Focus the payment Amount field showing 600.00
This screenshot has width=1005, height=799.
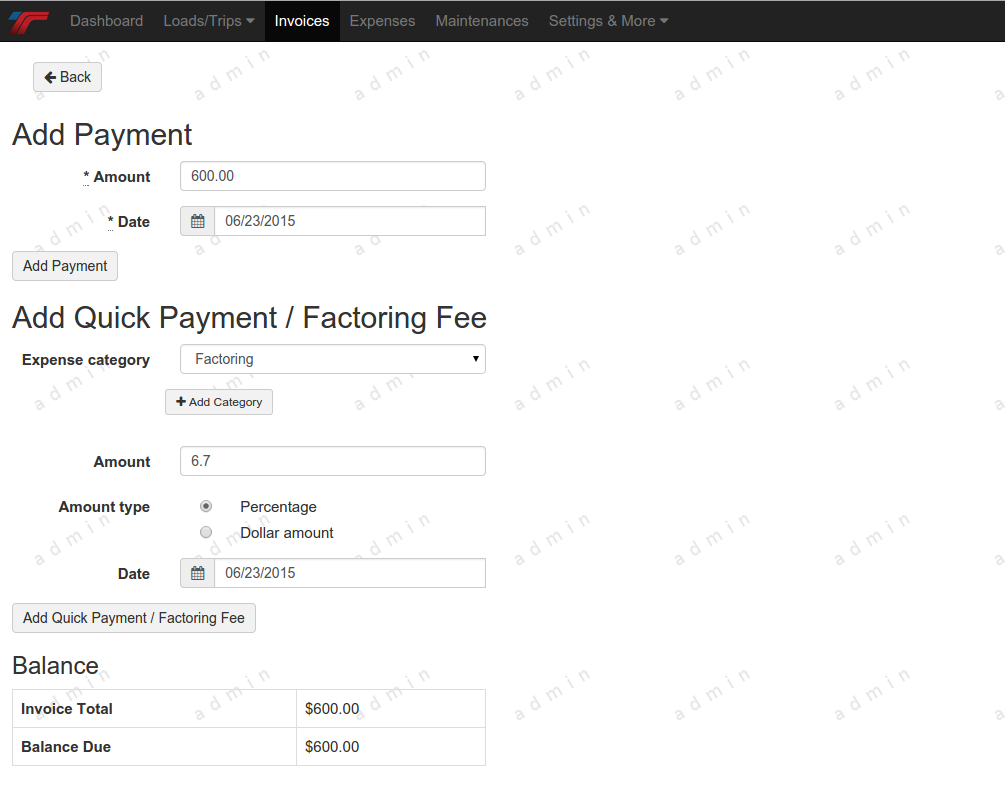point(333,176)
